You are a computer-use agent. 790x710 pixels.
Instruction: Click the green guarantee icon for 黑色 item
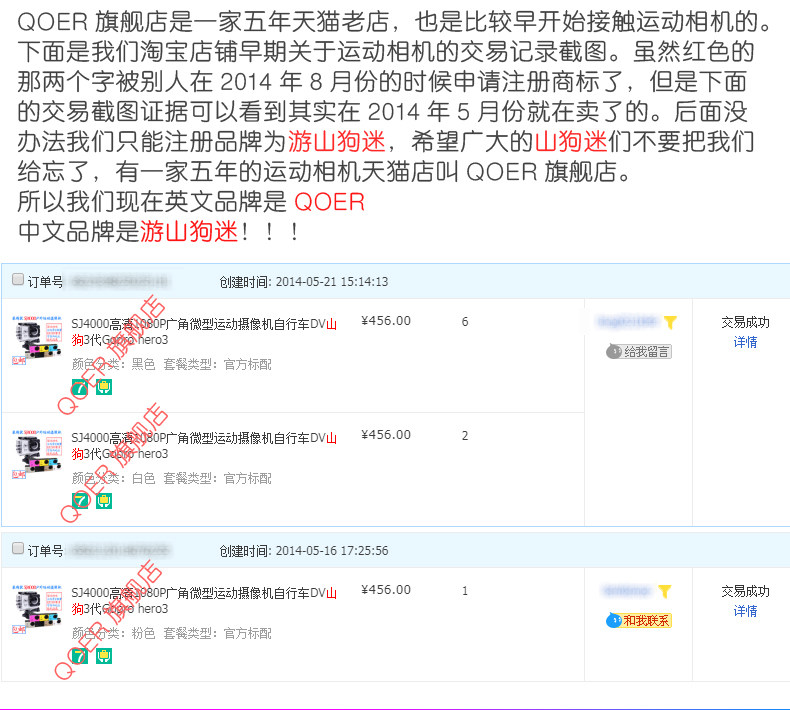click(x=104, y=387)
